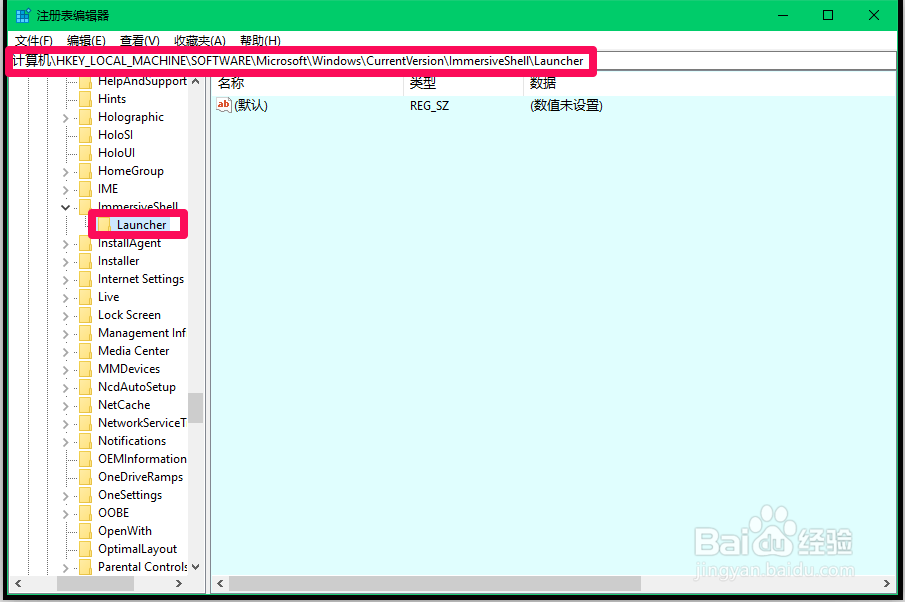The image size is (905, 602).
Task: Click the HoloSI folder icon
Action: click(x=85, y=135)
